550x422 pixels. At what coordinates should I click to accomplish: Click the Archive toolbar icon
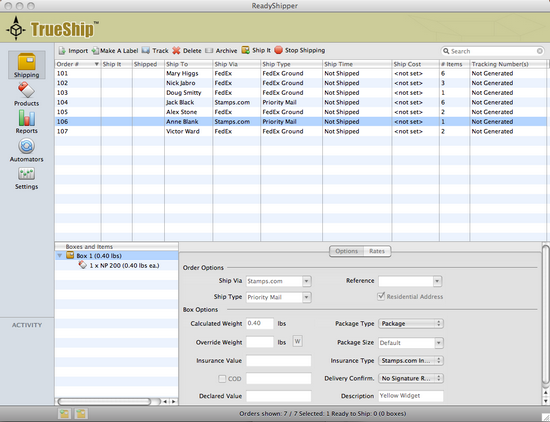[209, 51]
